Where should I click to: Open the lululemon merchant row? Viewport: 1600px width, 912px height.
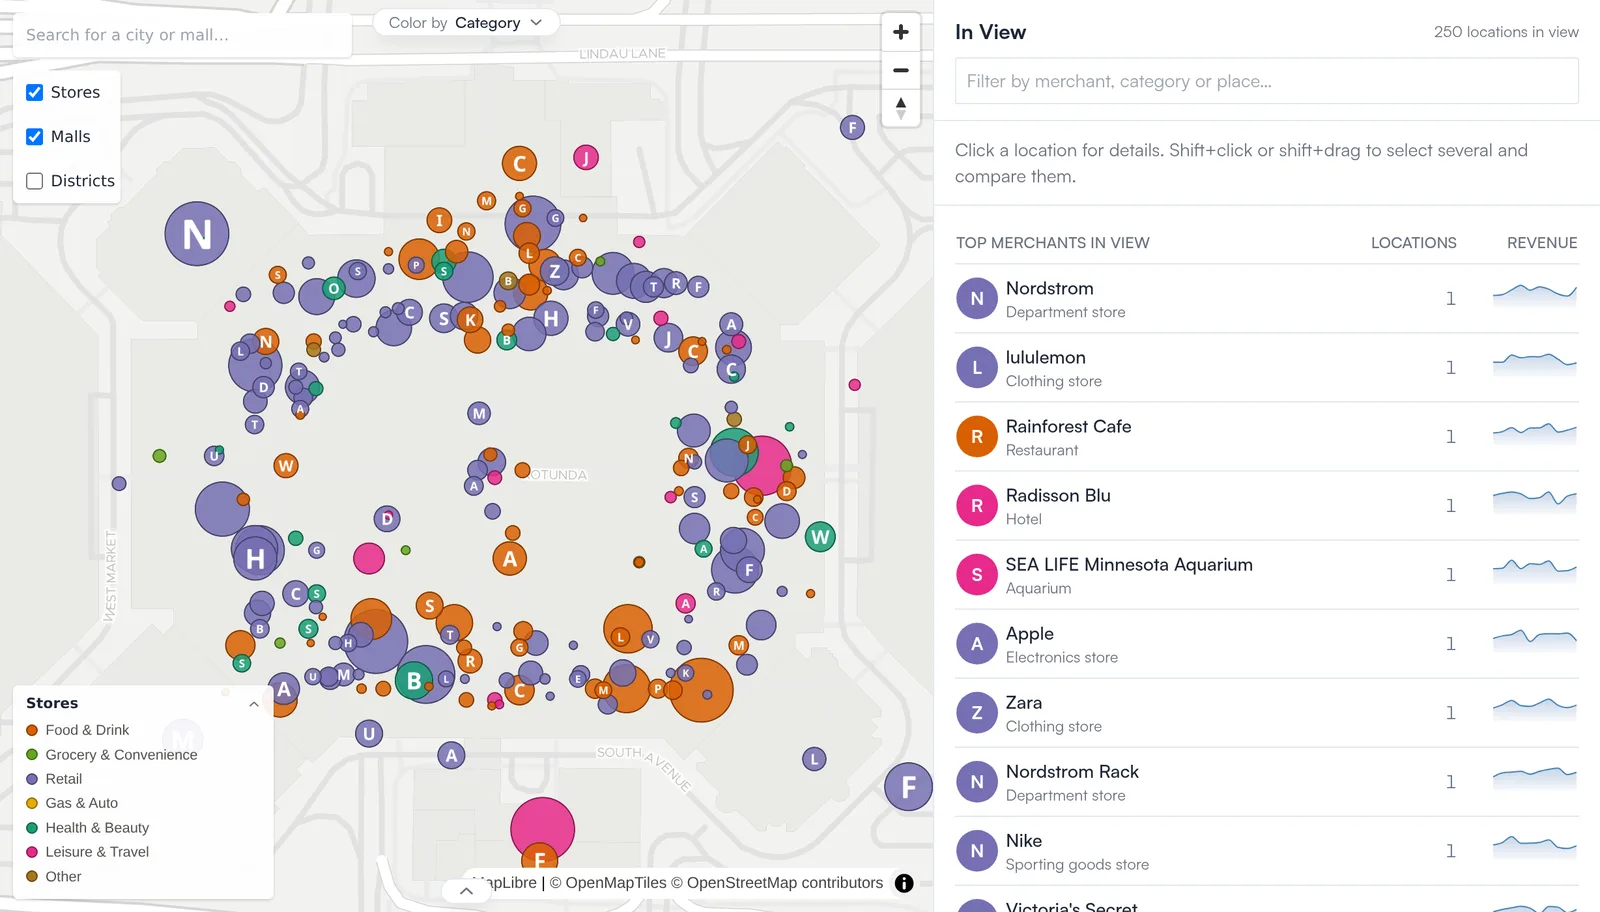click(1267, 368)
